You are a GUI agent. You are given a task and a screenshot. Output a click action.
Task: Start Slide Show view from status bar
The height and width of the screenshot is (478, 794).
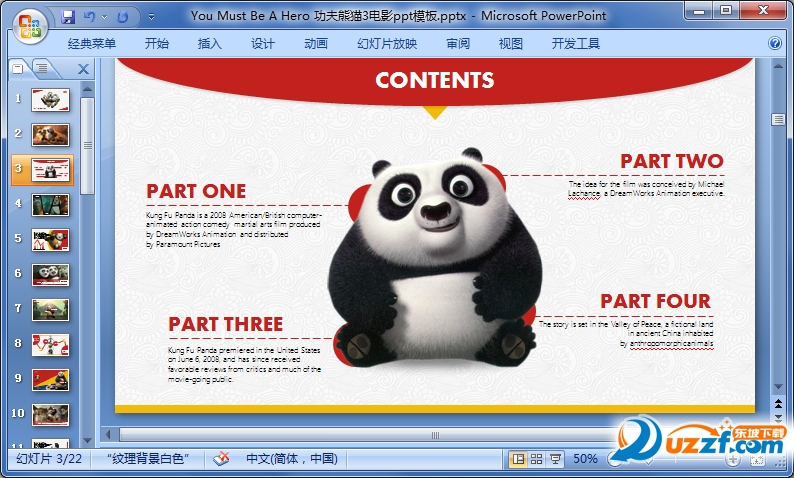pyautogui.click(x=555, y=459)
